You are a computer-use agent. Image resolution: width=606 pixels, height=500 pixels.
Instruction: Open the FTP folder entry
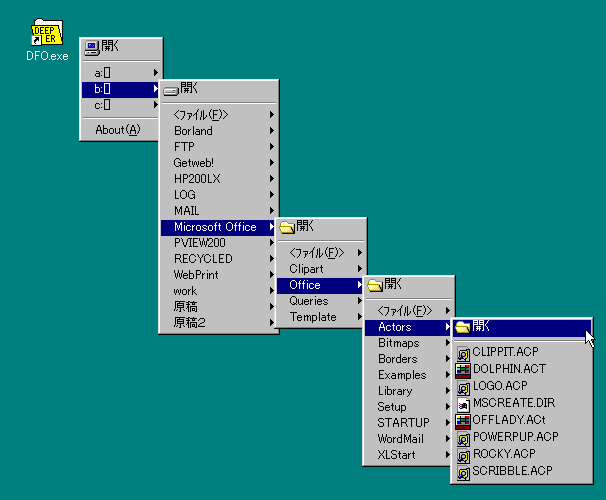[219, 147]
